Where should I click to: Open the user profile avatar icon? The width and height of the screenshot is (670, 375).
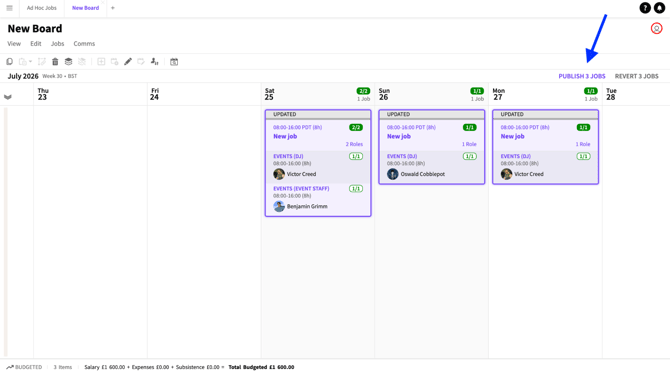coord(656,28)
